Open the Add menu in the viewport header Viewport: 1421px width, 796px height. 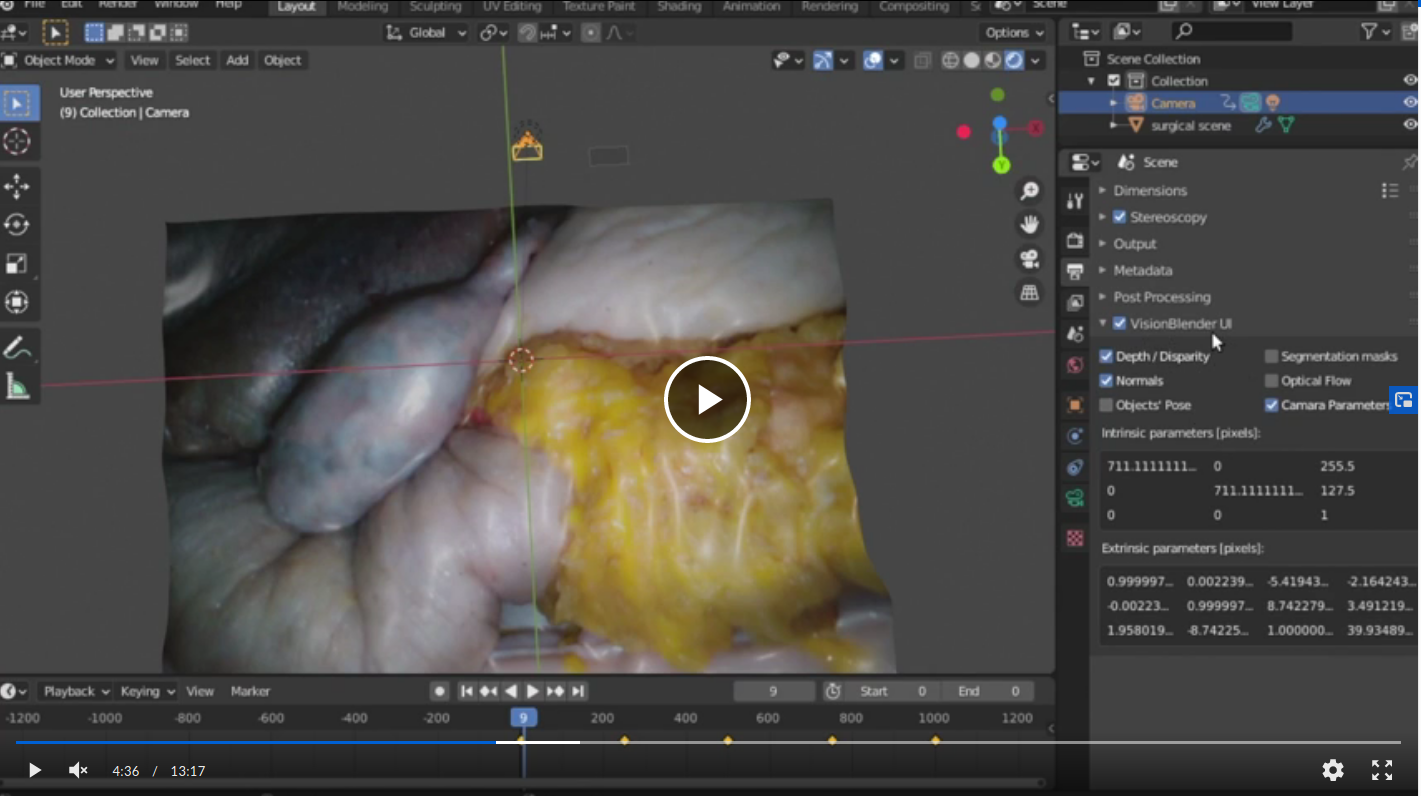click(x=237, y=60)
